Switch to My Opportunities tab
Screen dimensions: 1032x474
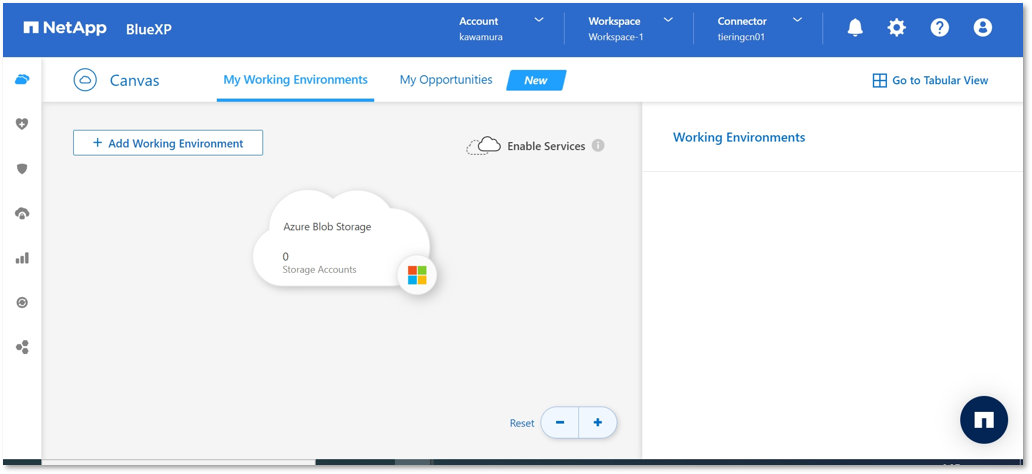[x=446, y=80]
